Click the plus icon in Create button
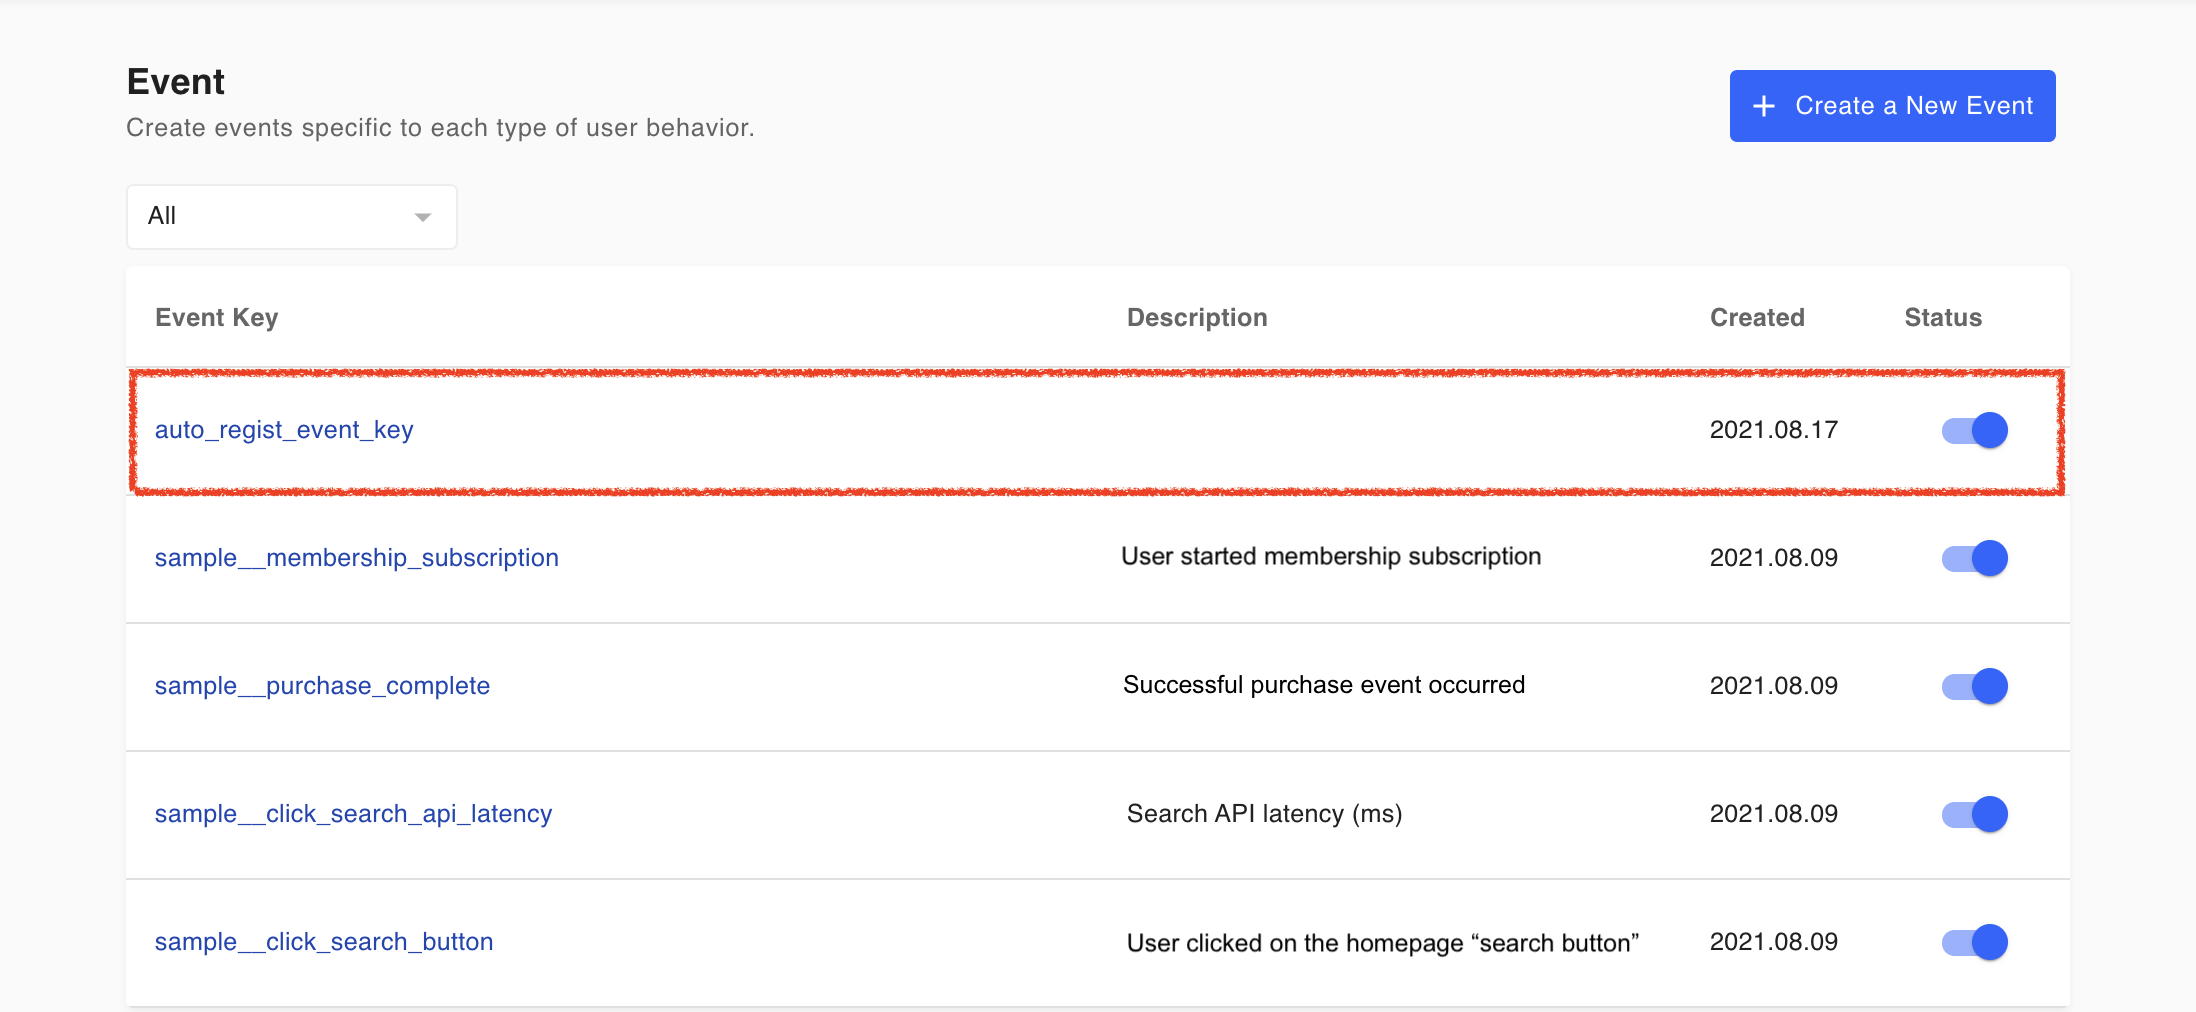The width and height of the screenshot is (2196, 1012). pyautogui.click(x=1764, y=106)
